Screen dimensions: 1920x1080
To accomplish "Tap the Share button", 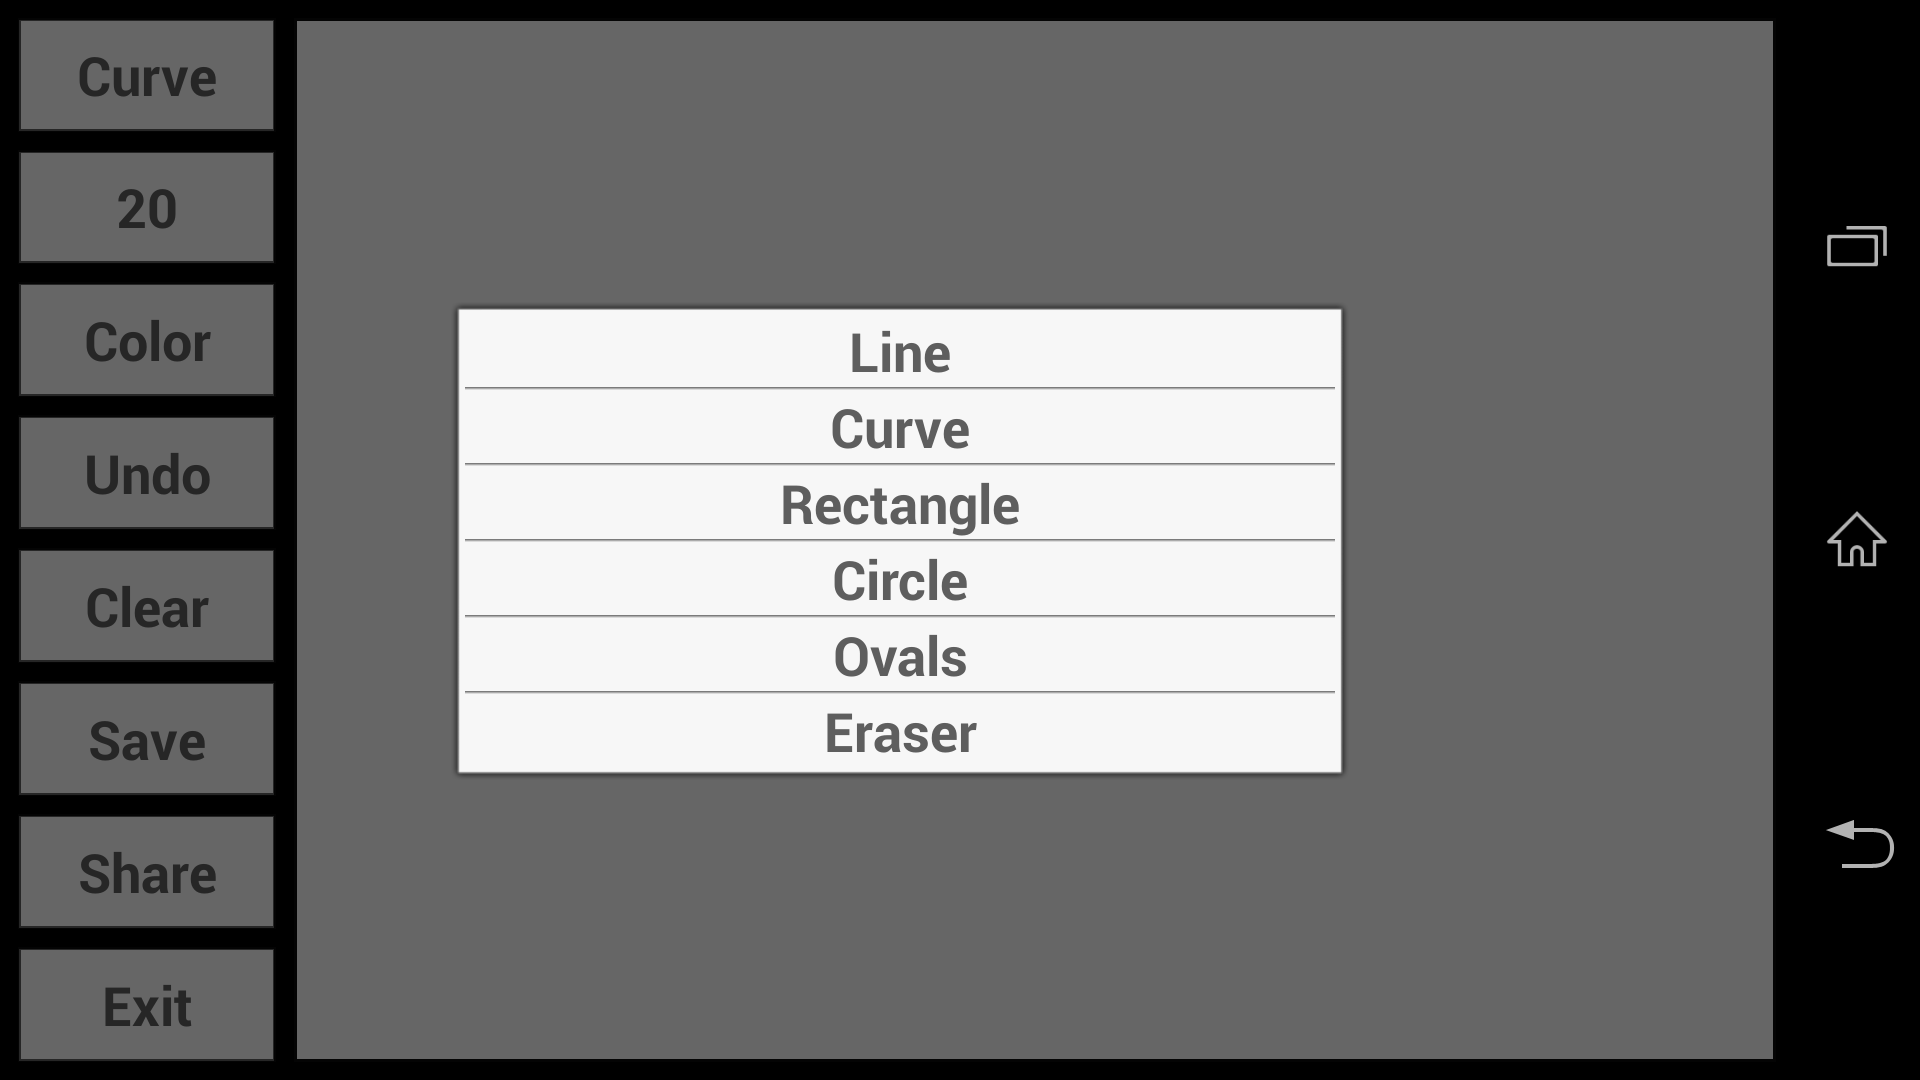I will pyautogui.click(x=147, y=873).
